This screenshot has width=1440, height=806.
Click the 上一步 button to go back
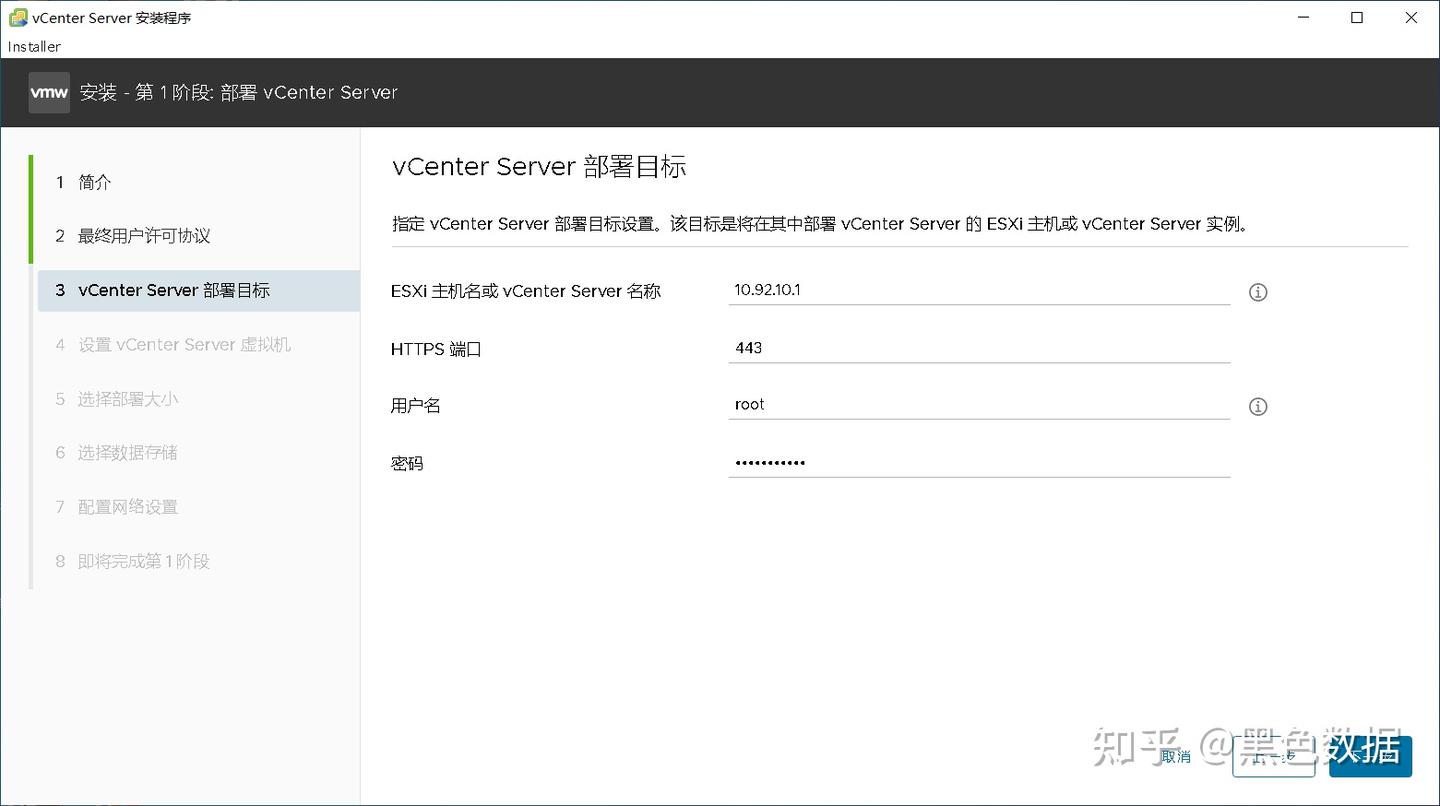1274,757
